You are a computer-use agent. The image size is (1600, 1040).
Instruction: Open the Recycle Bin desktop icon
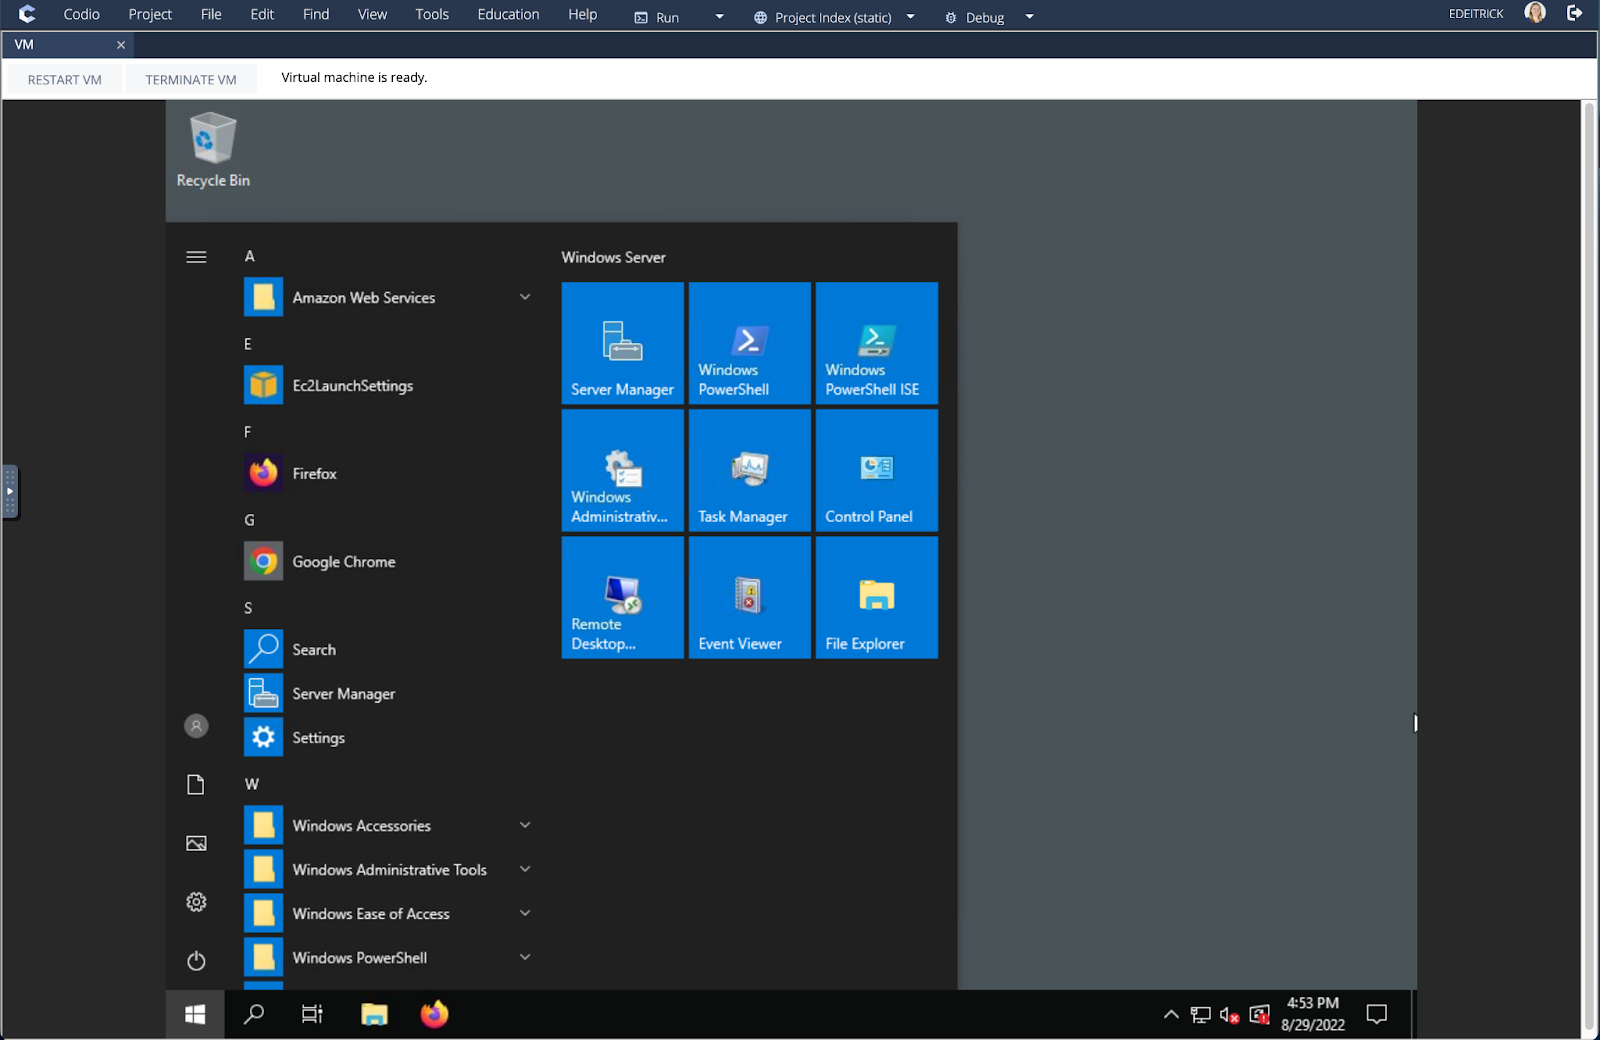click(213, 150)
